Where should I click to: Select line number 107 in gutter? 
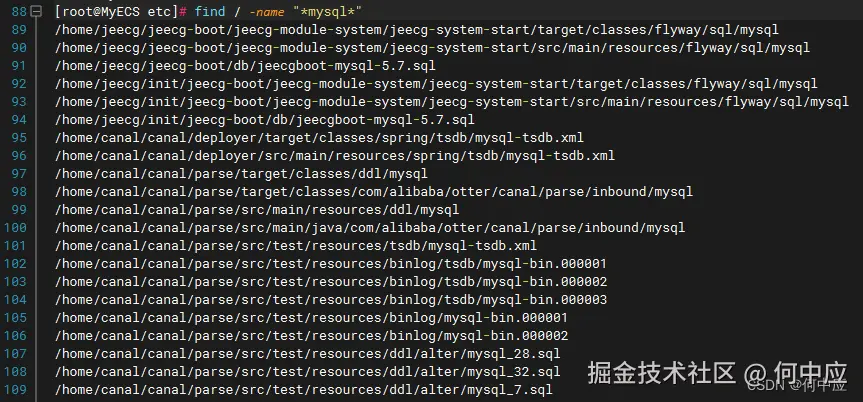(x=15, y=354)
